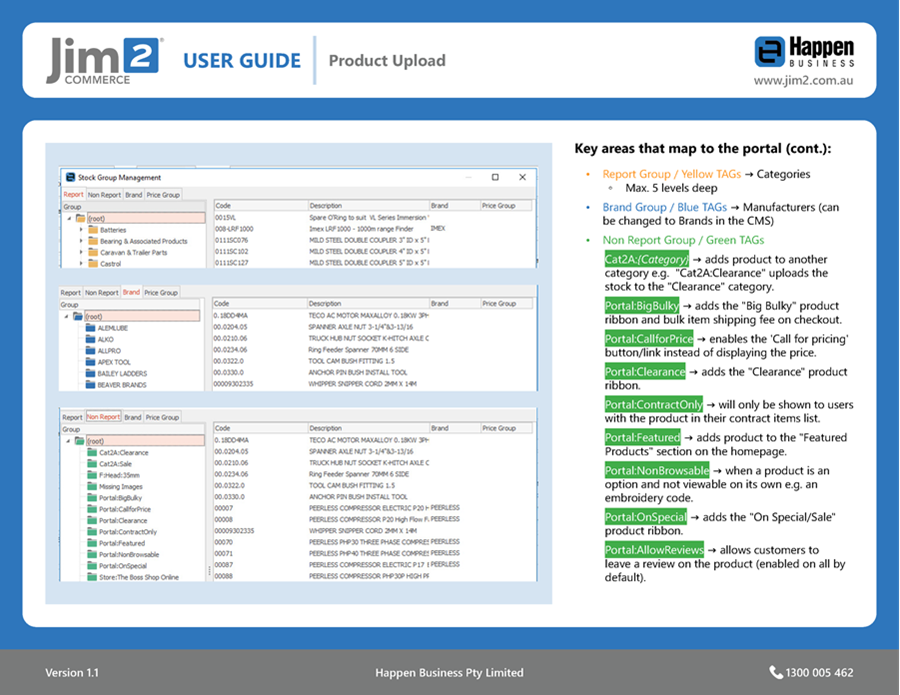The height and width of the screenshot is (695, 900).
Task: Select the red Brand tab in the blue-folder panel
Action: [x=131, y=292]
